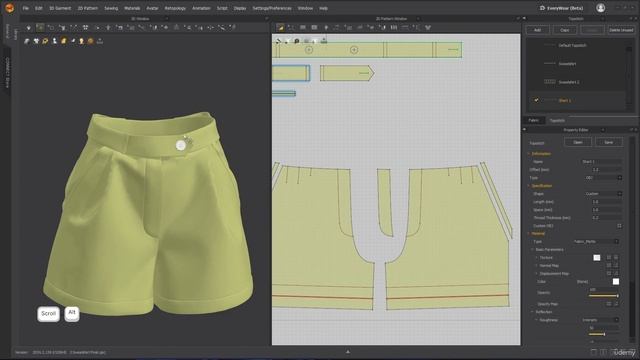The height and width of the screenshot is (360, 640).
Task: Expand the Texture property row
Action: pos(537,258)
